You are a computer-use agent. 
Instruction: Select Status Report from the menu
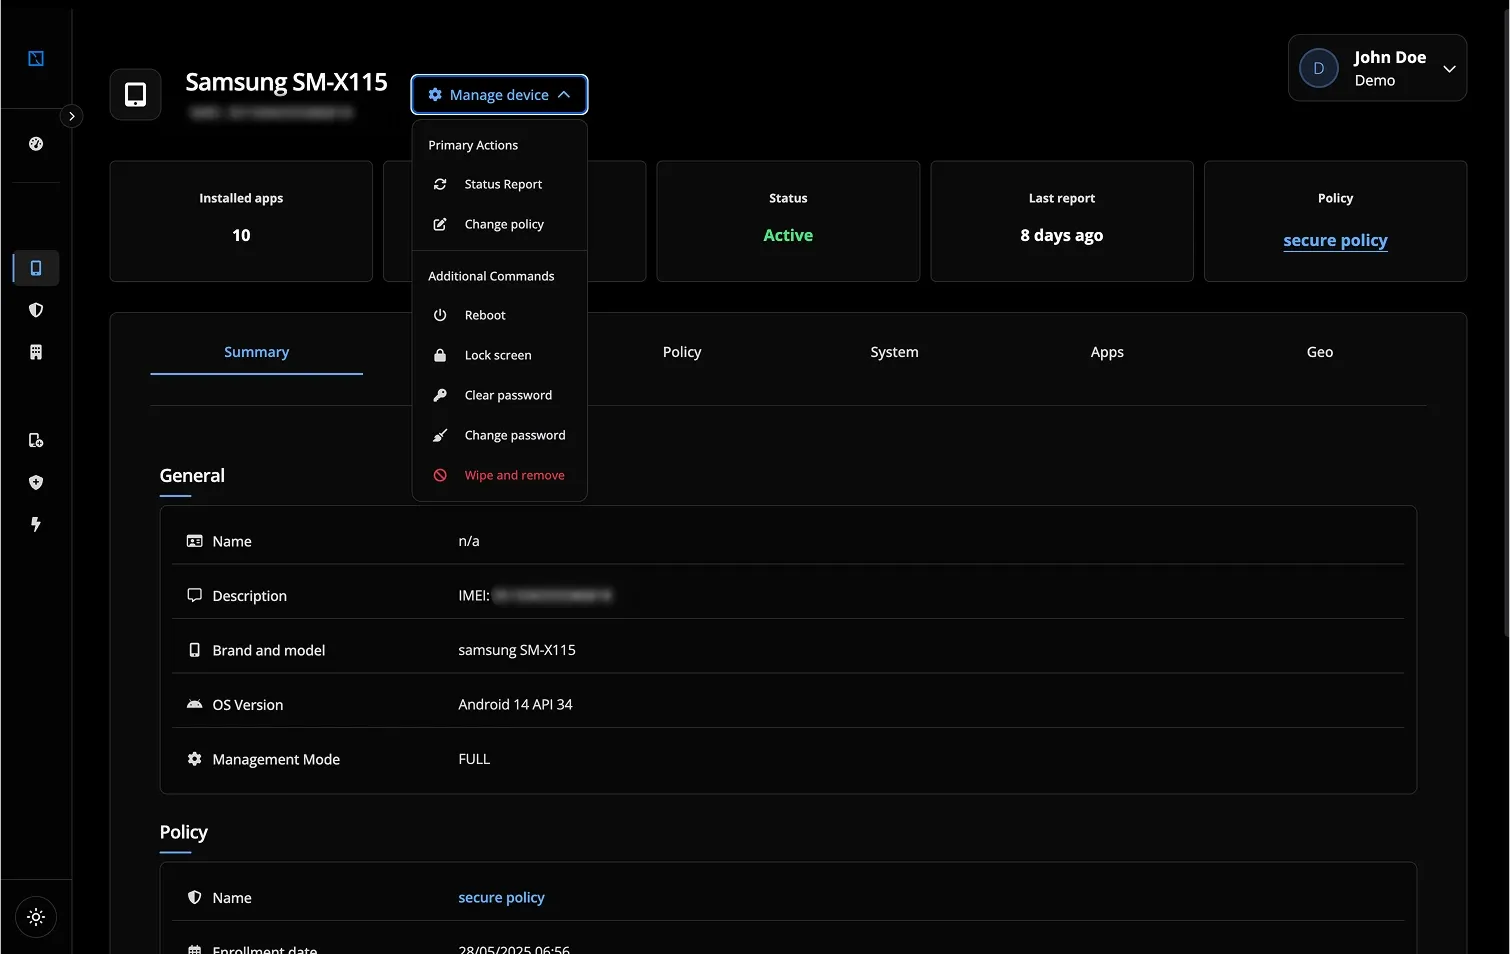(502, 184)
